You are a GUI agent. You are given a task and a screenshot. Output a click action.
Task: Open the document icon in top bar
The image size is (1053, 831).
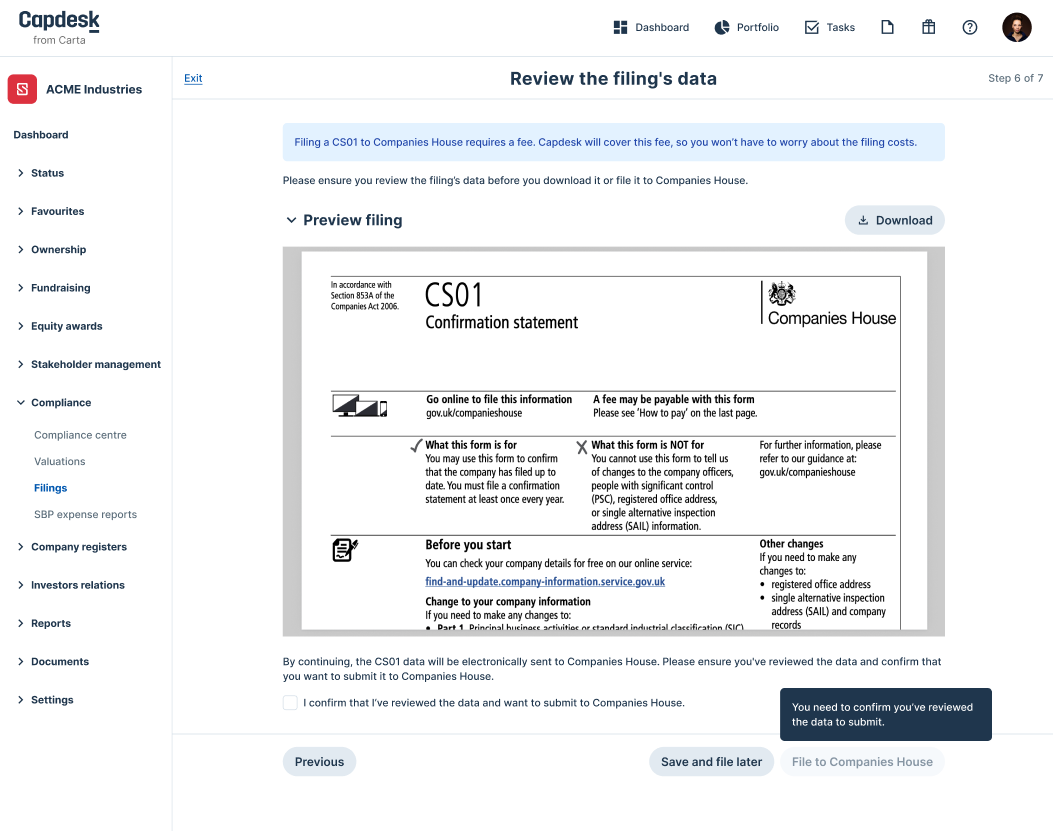[x=887, y=27]
